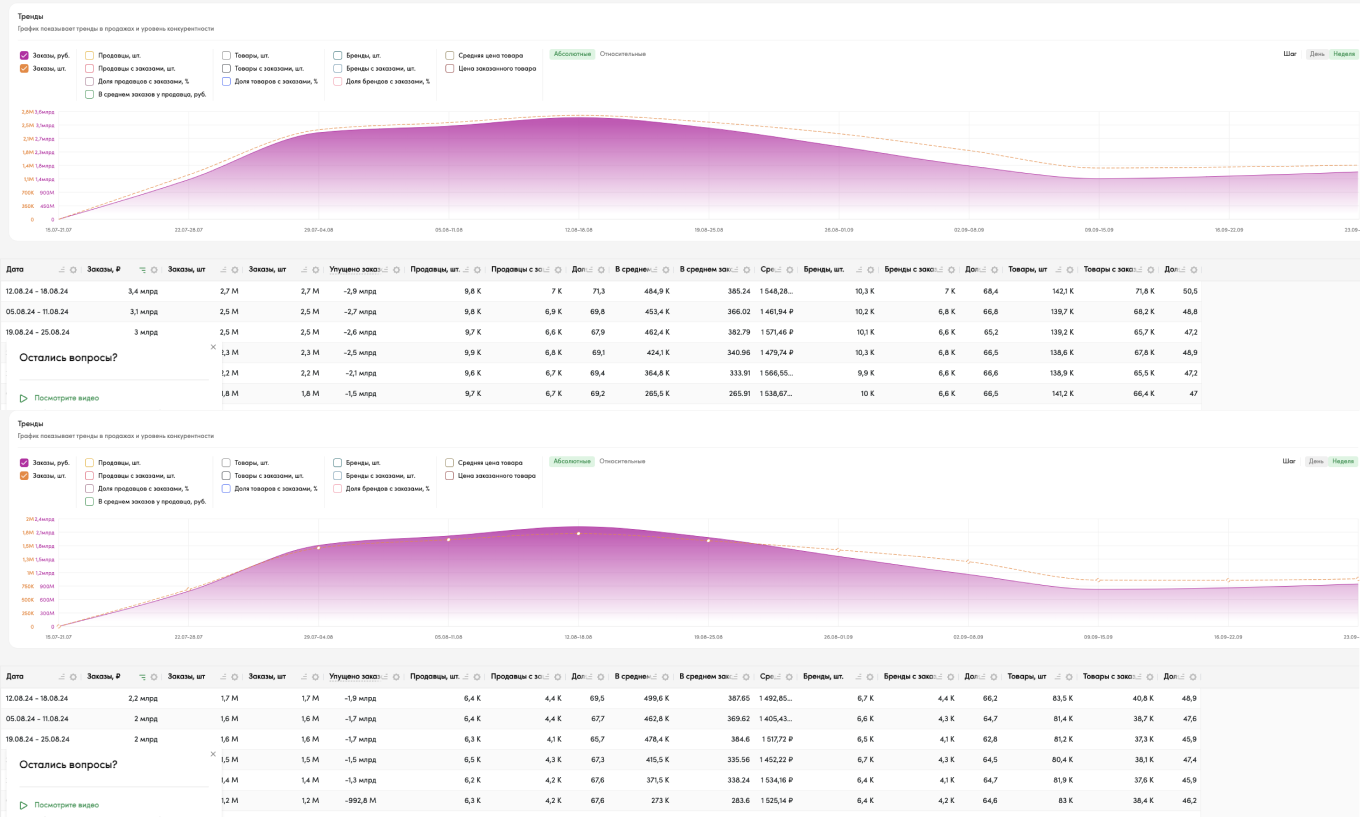Open the gear filter icon in upper Продавцы, шт. column
The width and height of the screenshot is (1360, 817).
click(478, 270)
